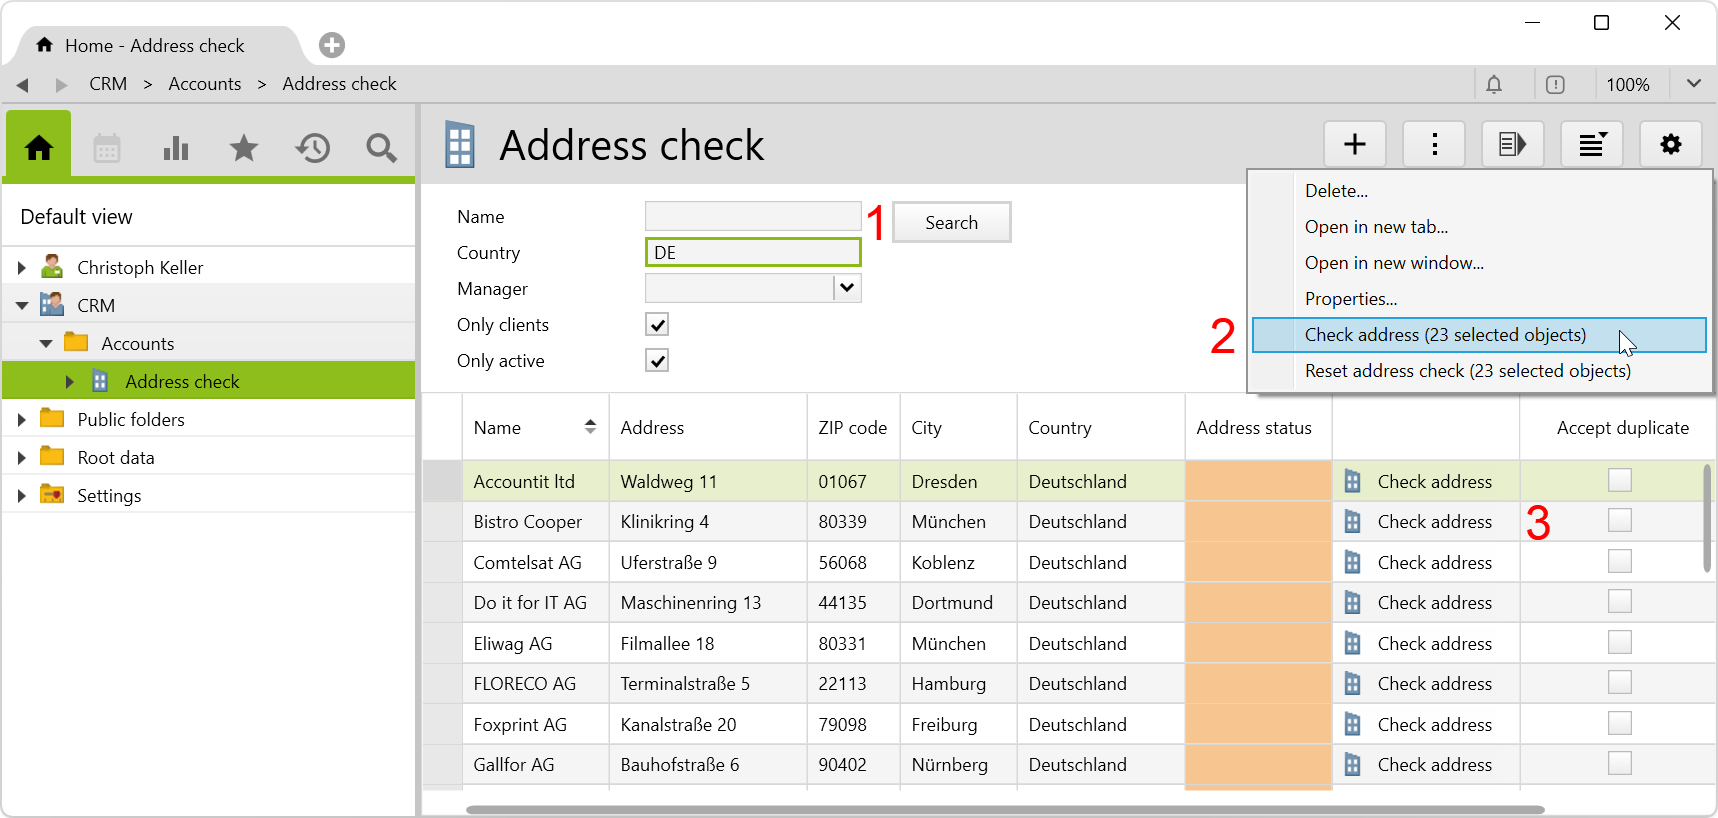The width and height of the screenshot is (1718, 818).
Task: Open the Manager dropdown
Action: [x=847, y=289]
